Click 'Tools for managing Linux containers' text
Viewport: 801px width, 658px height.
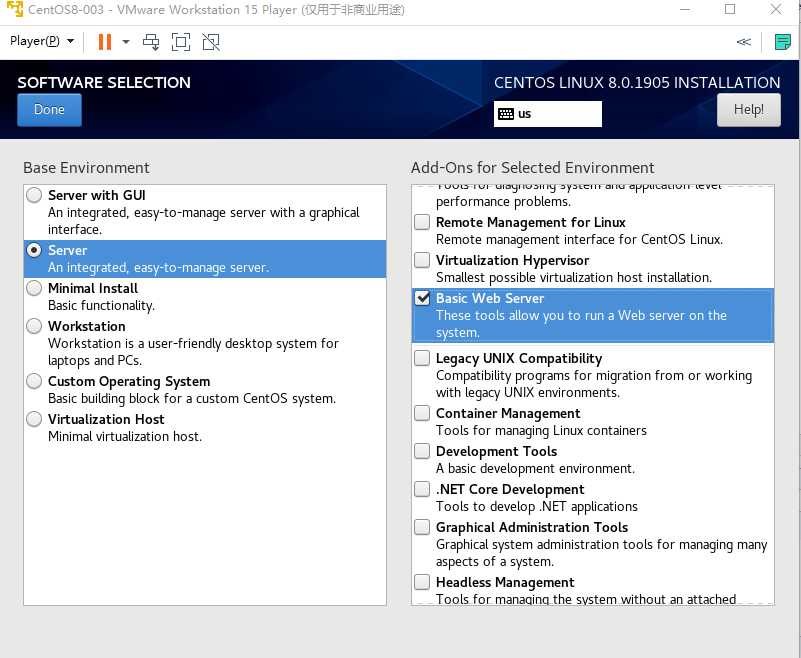coord(541,431)
